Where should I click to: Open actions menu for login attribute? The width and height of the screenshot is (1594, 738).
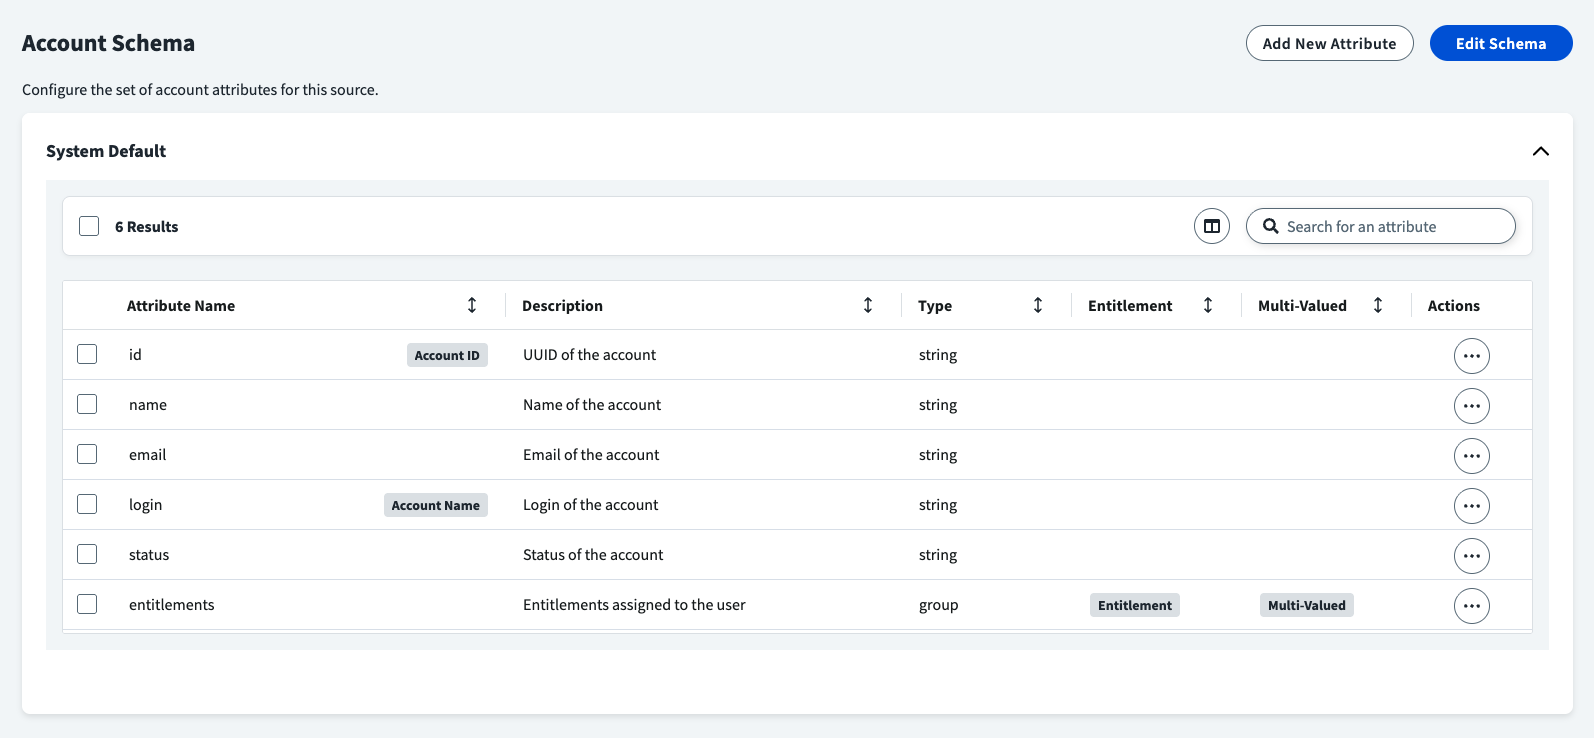tap(1471, 506)
